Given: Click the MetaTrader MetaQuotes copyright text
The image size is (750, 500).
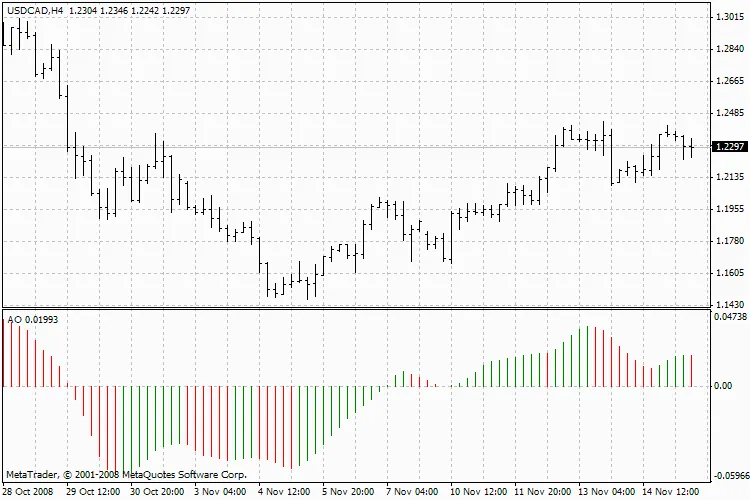Looking at the screenshot, I should point(125,474).
